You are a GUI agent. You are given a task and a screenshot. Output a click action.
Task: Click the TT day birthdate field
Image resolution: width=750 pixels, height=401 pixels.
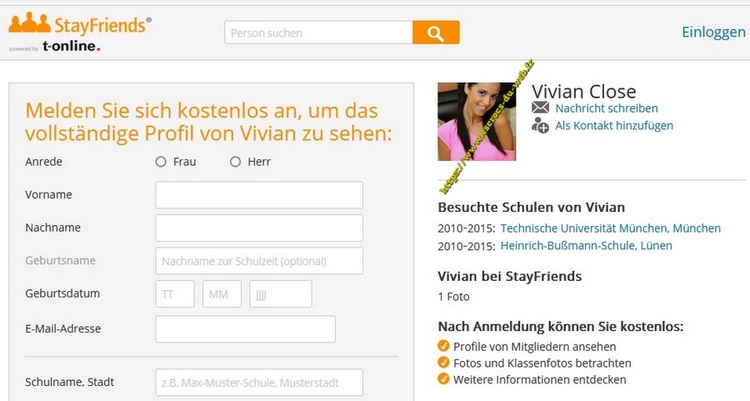[x=175, y=294]
